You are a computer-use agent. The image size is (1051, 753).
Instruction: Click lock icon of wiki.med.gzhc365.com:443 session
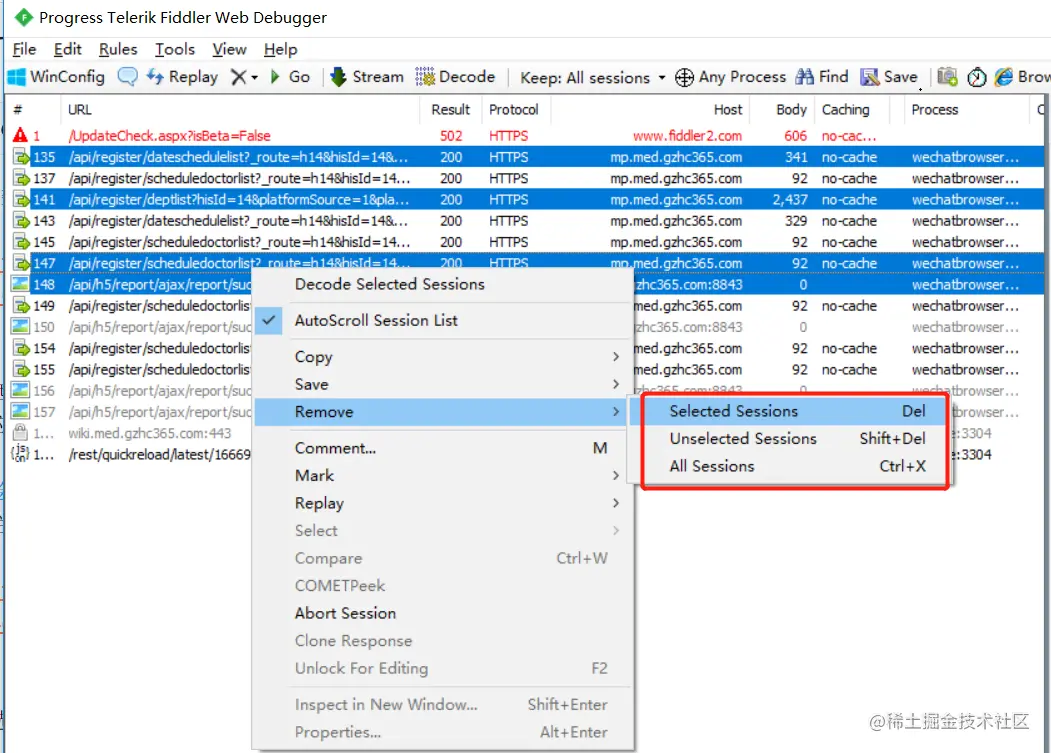(x=20, y=432)
